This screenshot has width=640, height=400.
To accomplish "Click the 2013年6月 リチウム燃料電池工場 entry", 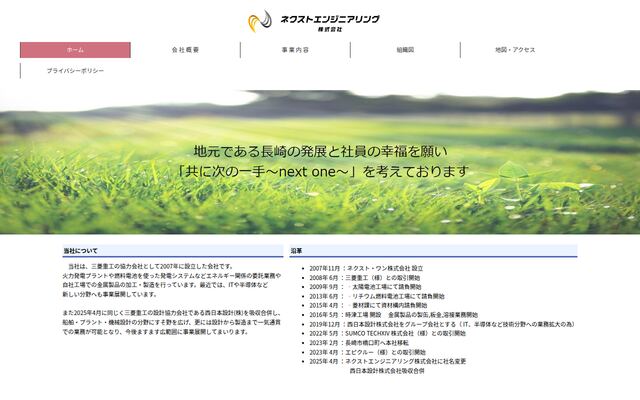I will click(377, 296).
